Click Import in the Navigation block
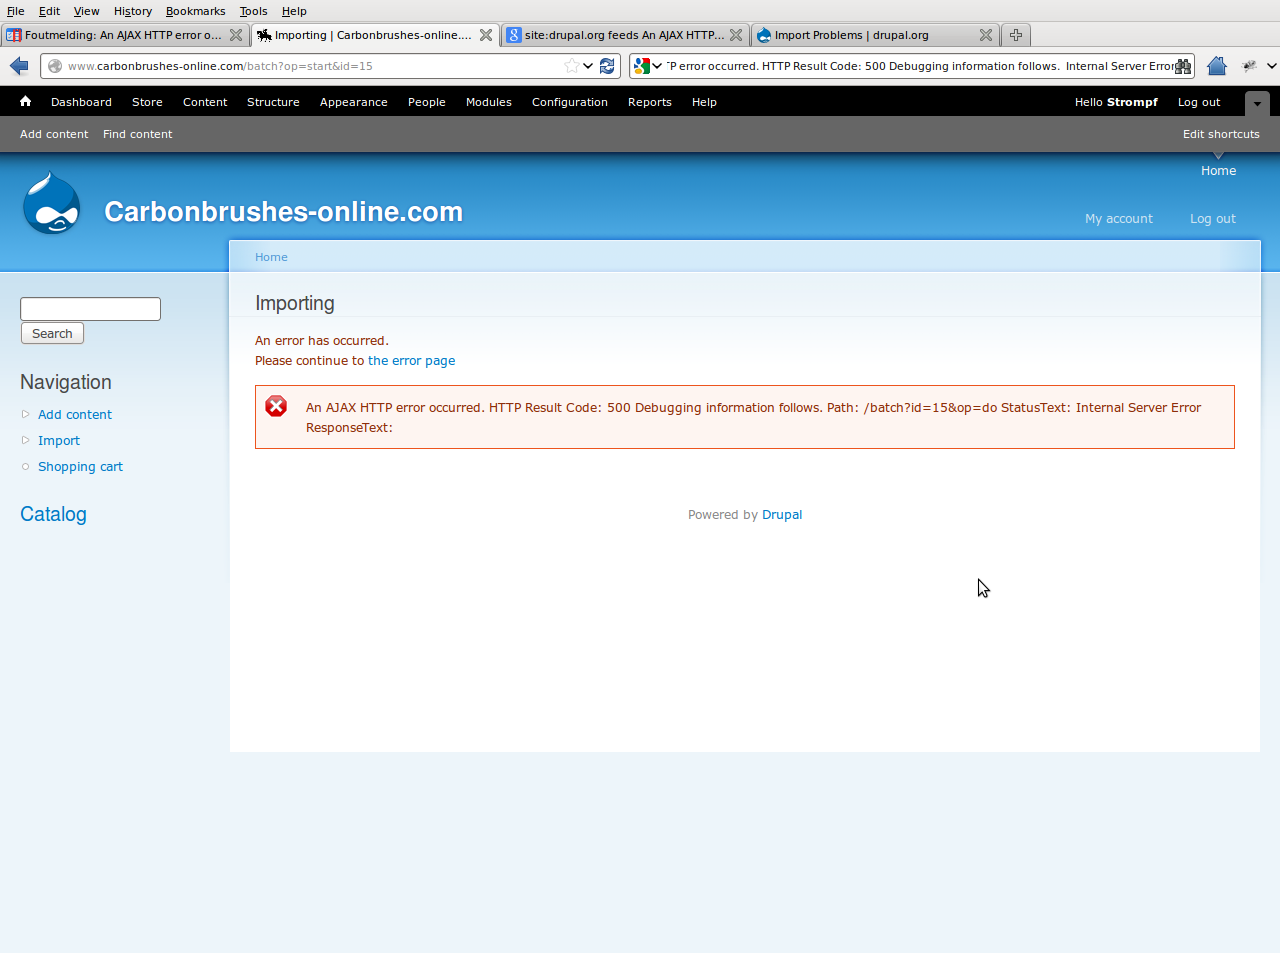Viewport: 1280px width, 953px height. (x=59, y=441)
